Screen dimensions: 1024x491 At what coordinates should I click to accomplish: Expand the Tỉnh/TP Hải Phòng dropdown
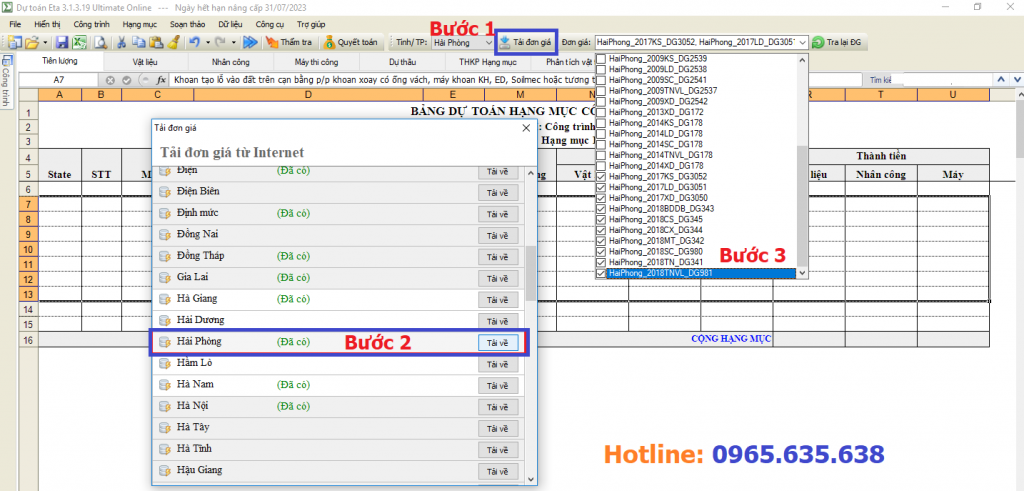tap(488, 43)
